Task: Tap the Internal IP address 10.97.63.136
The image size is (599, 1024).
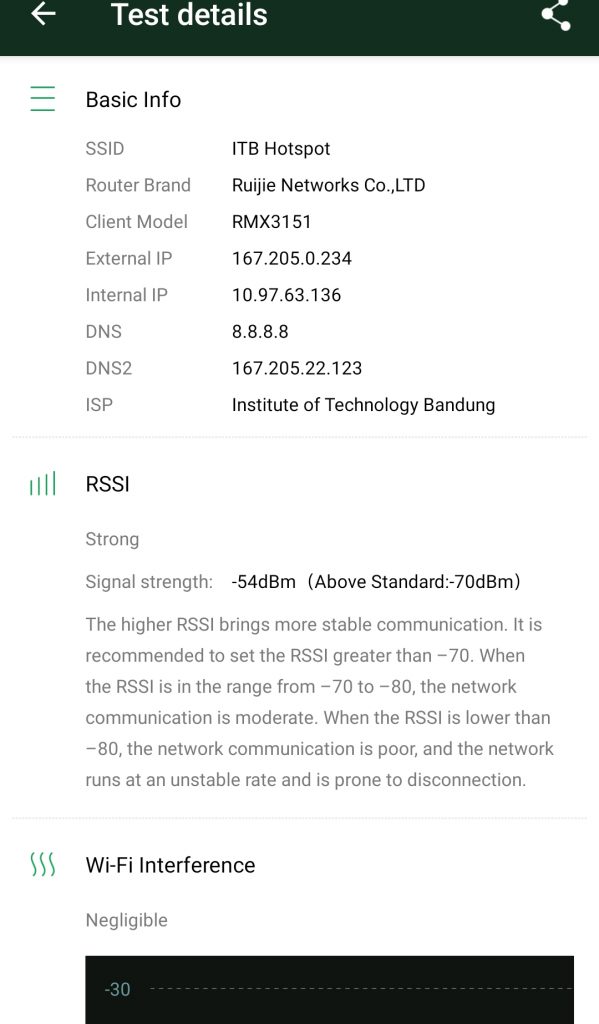Action: [x=287, y=295]
